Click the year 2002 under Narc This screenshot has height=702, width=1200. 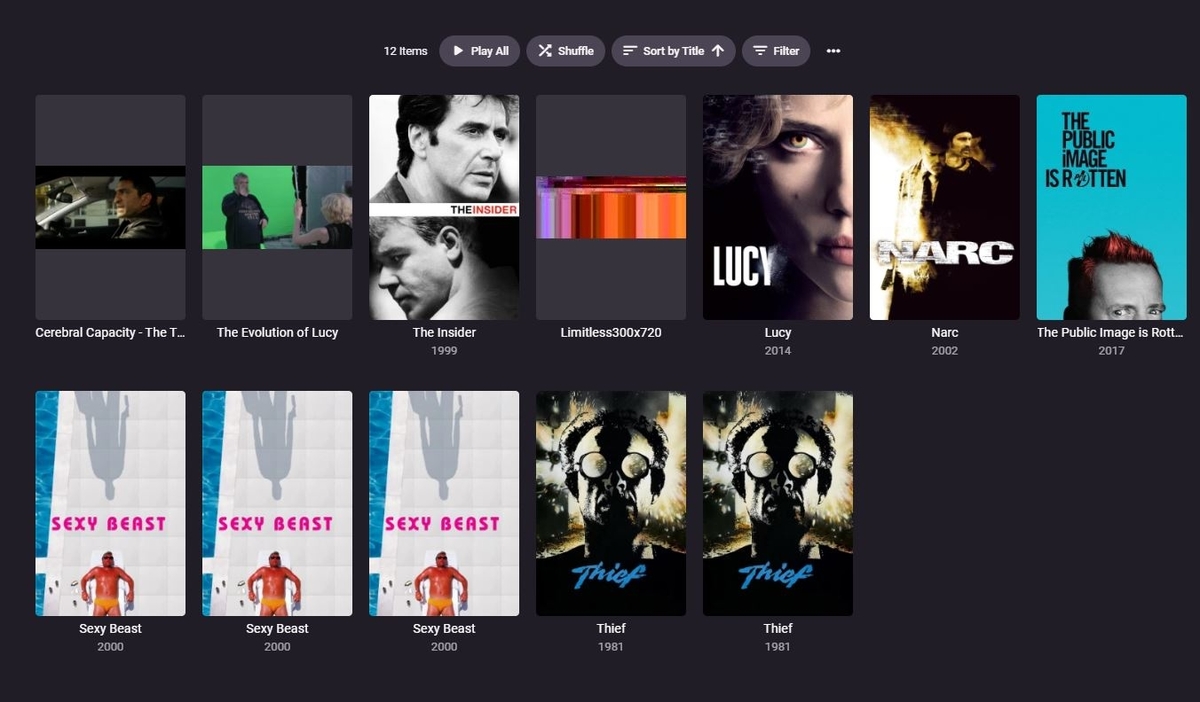point(945,351)
